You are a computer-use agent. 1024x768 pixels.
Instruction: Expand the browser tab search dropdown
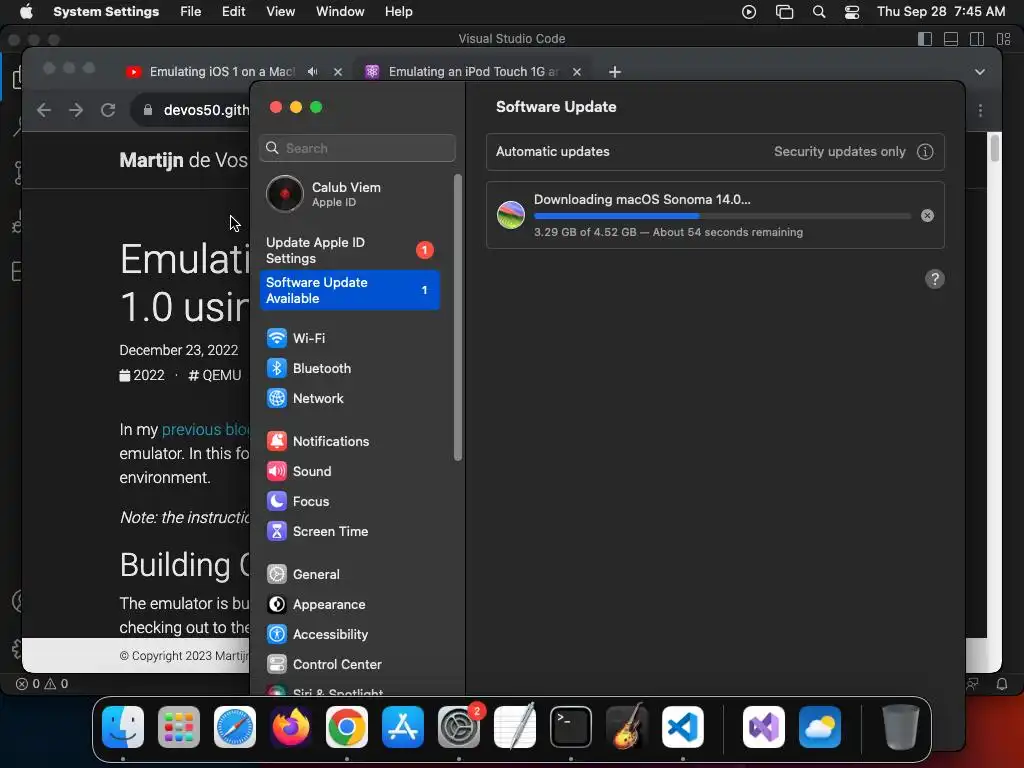coord(980,72)
